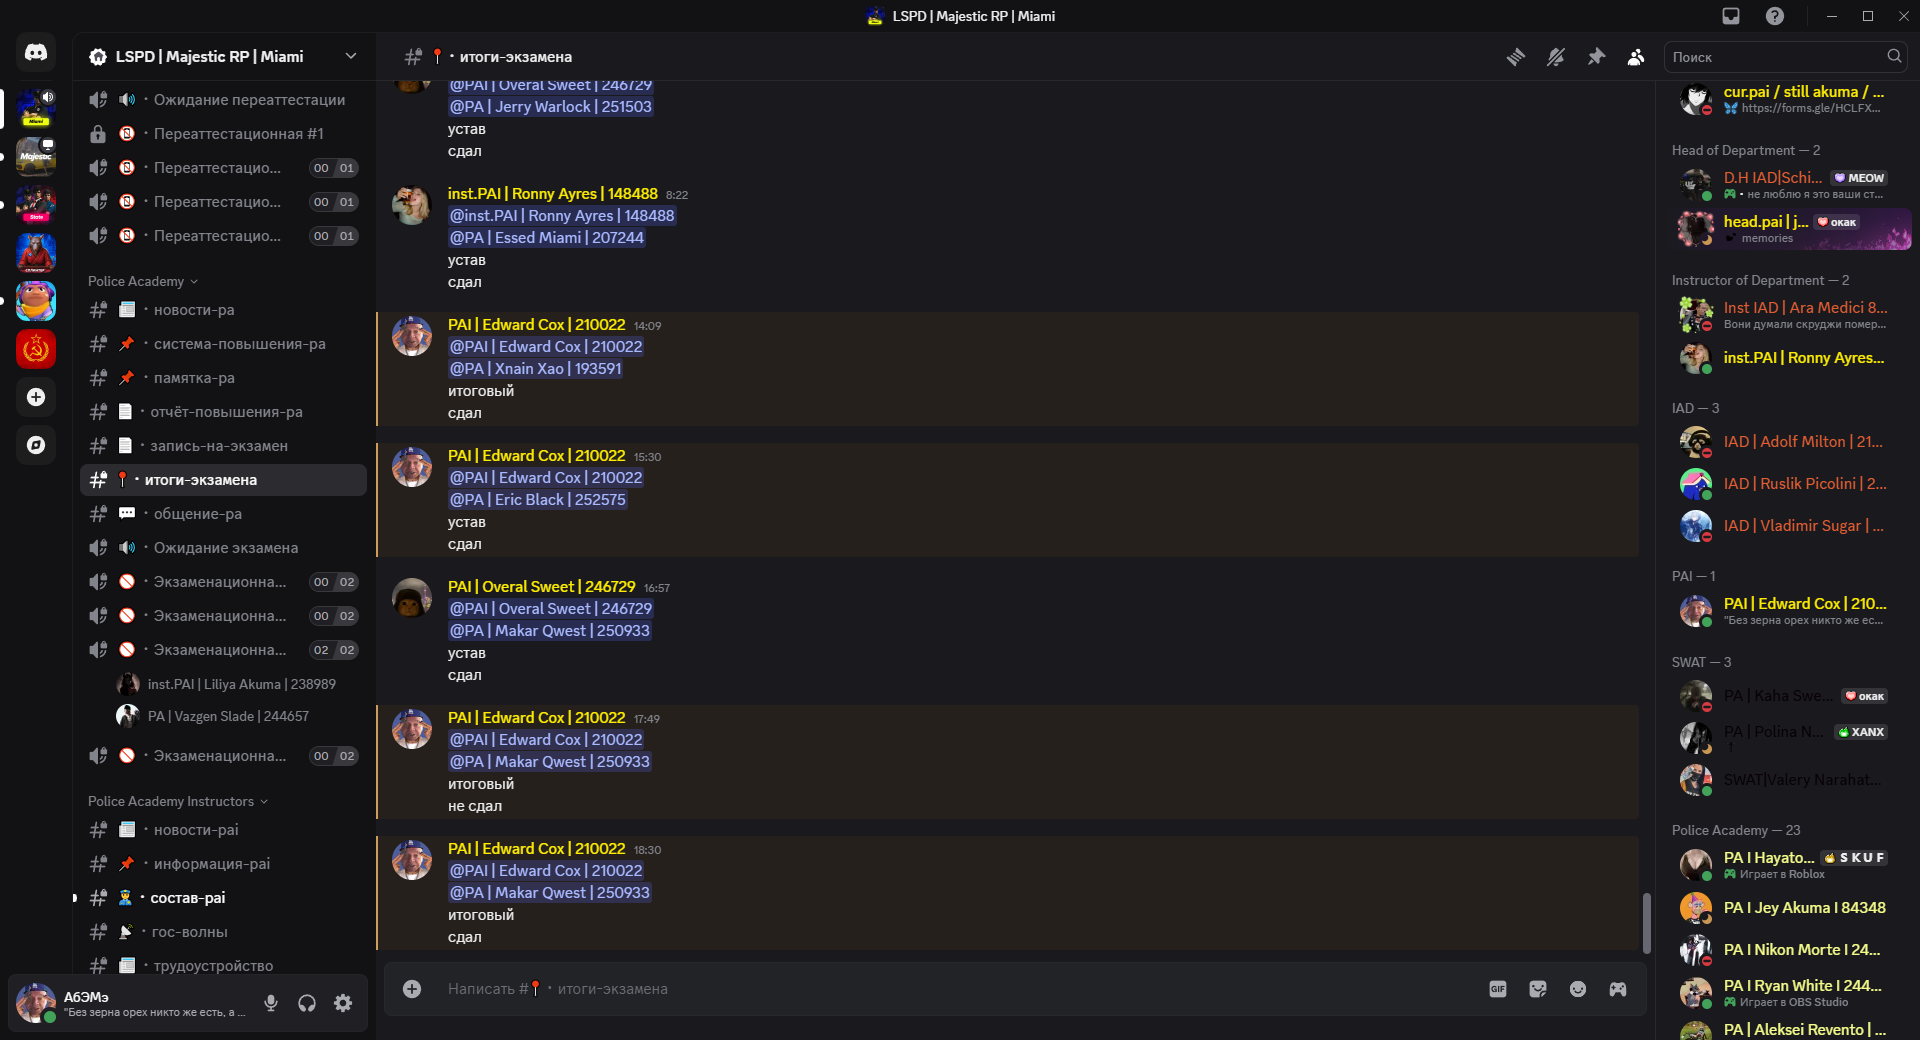This screenshot has height=1040, width=1920.
Task: Focus the Поиск search box
Action: coord(1776,57)
